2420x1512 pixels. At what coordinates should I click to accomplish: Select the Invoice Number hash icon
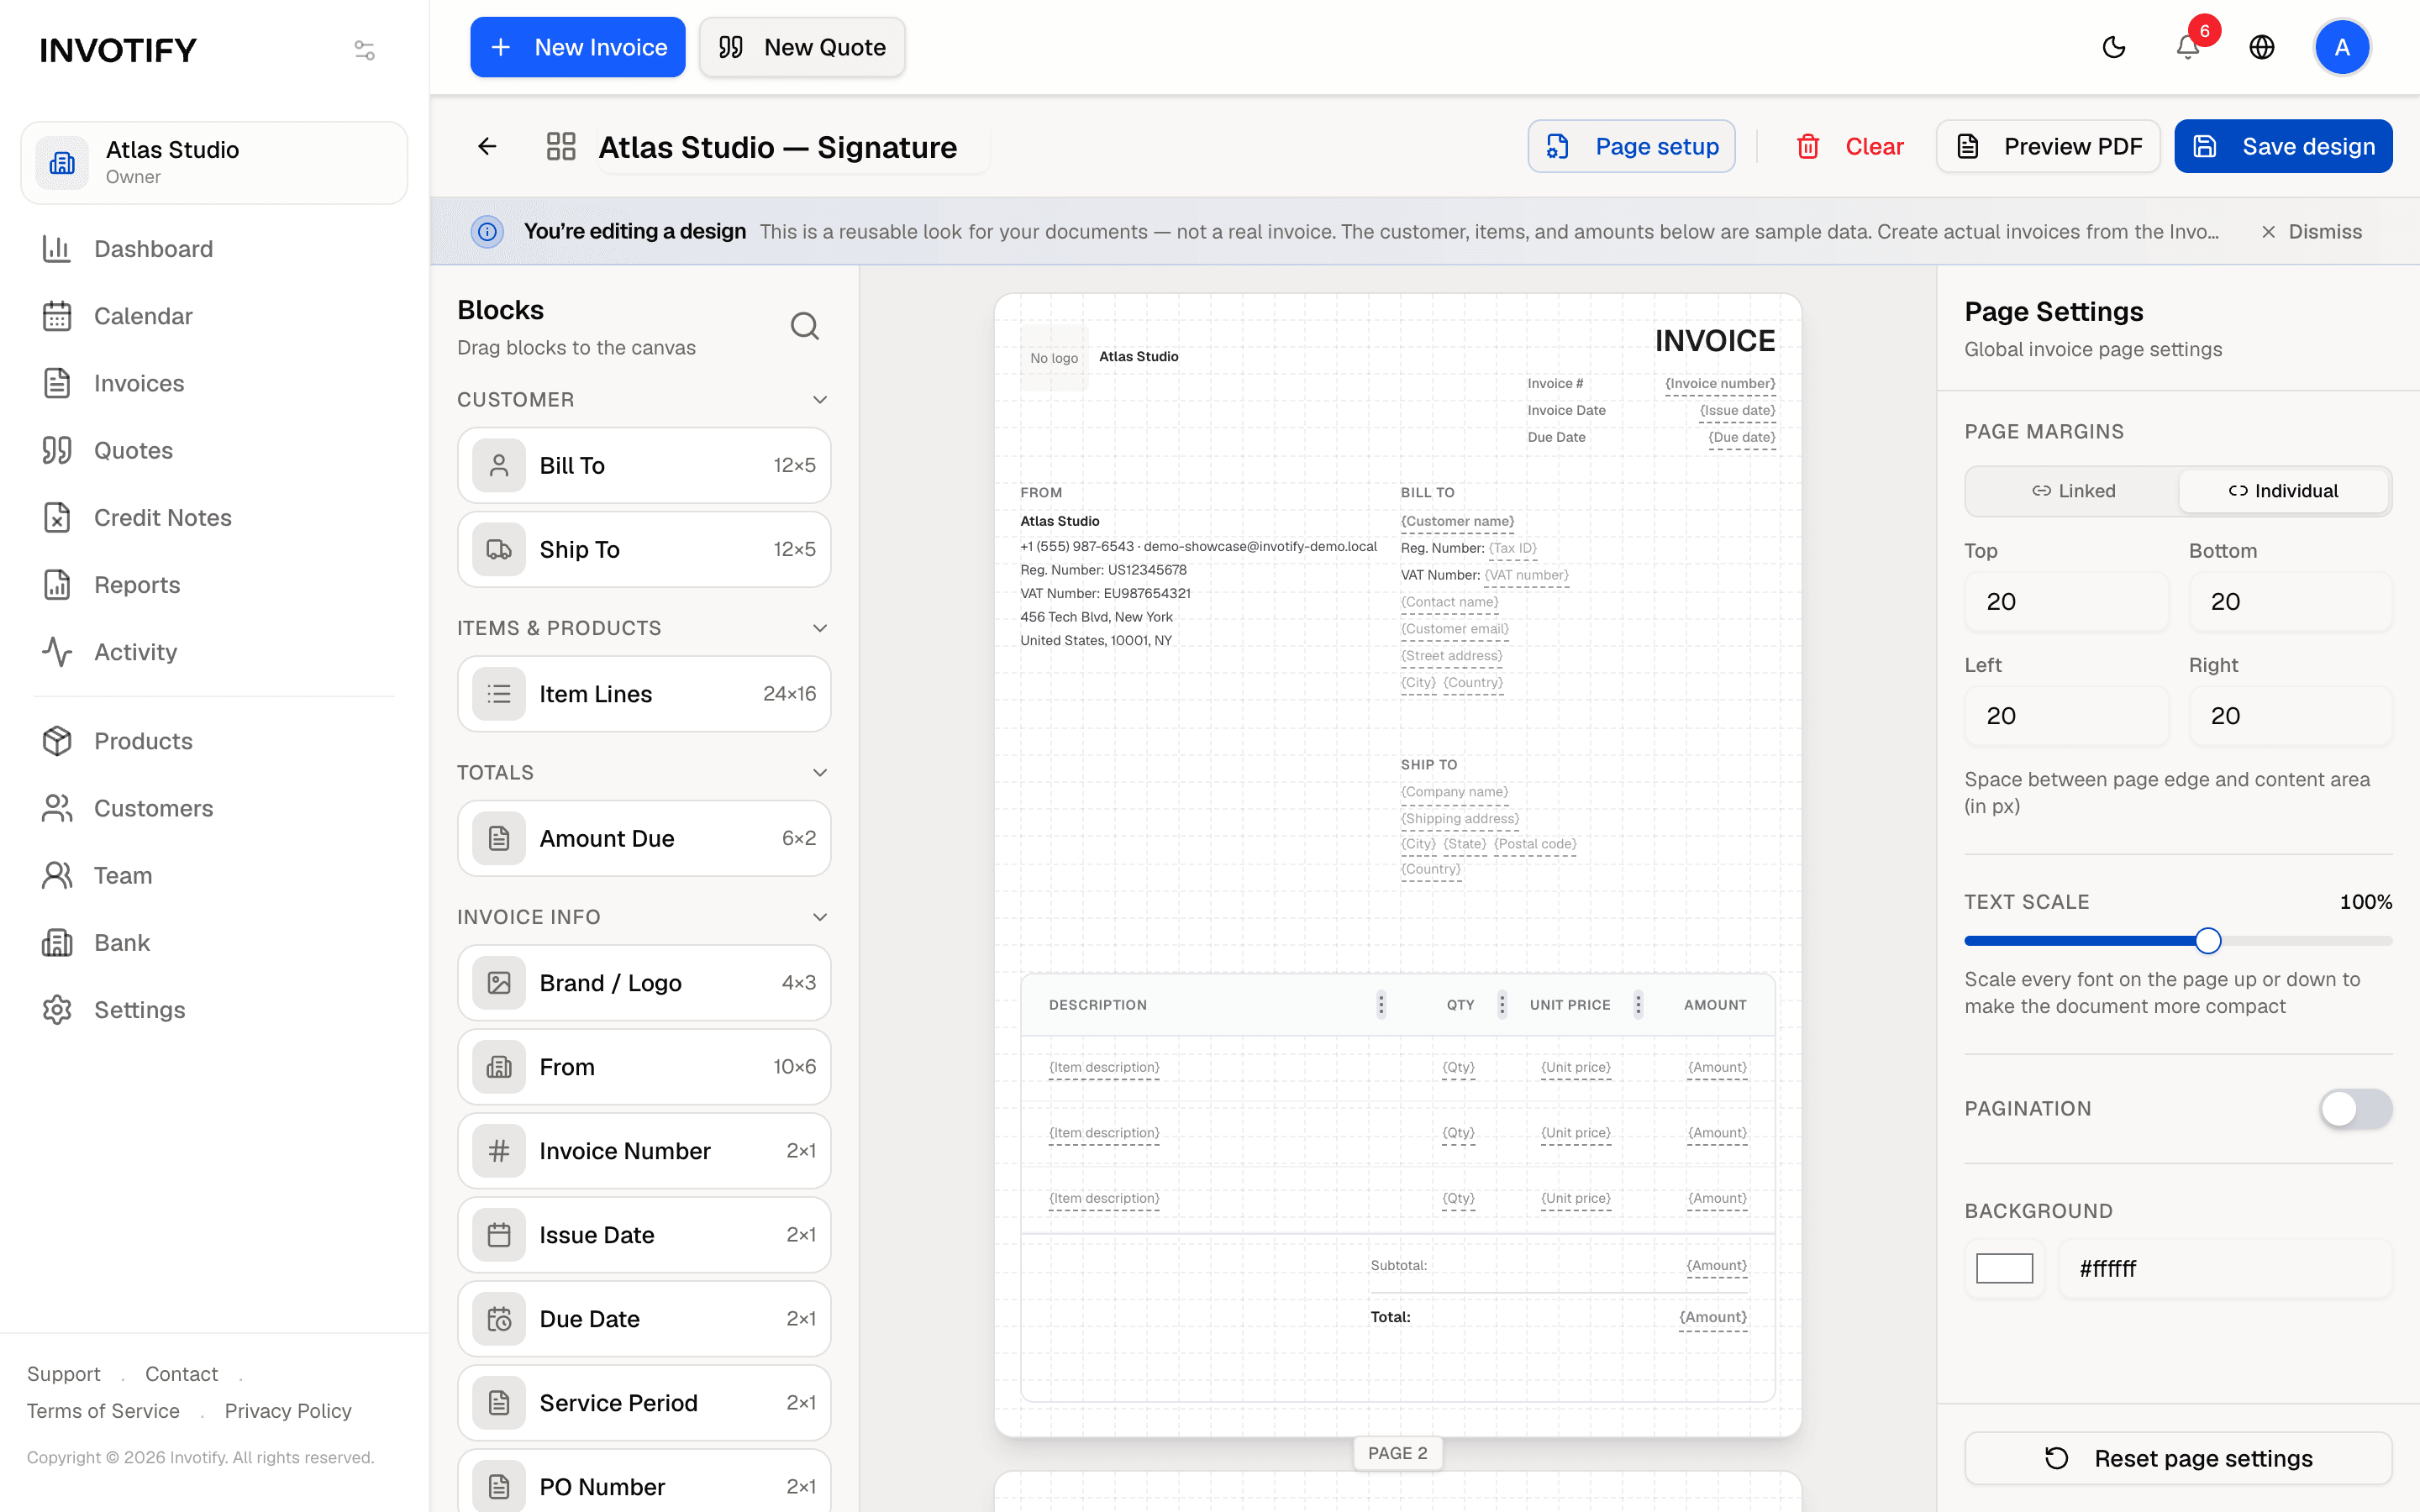499,1151
